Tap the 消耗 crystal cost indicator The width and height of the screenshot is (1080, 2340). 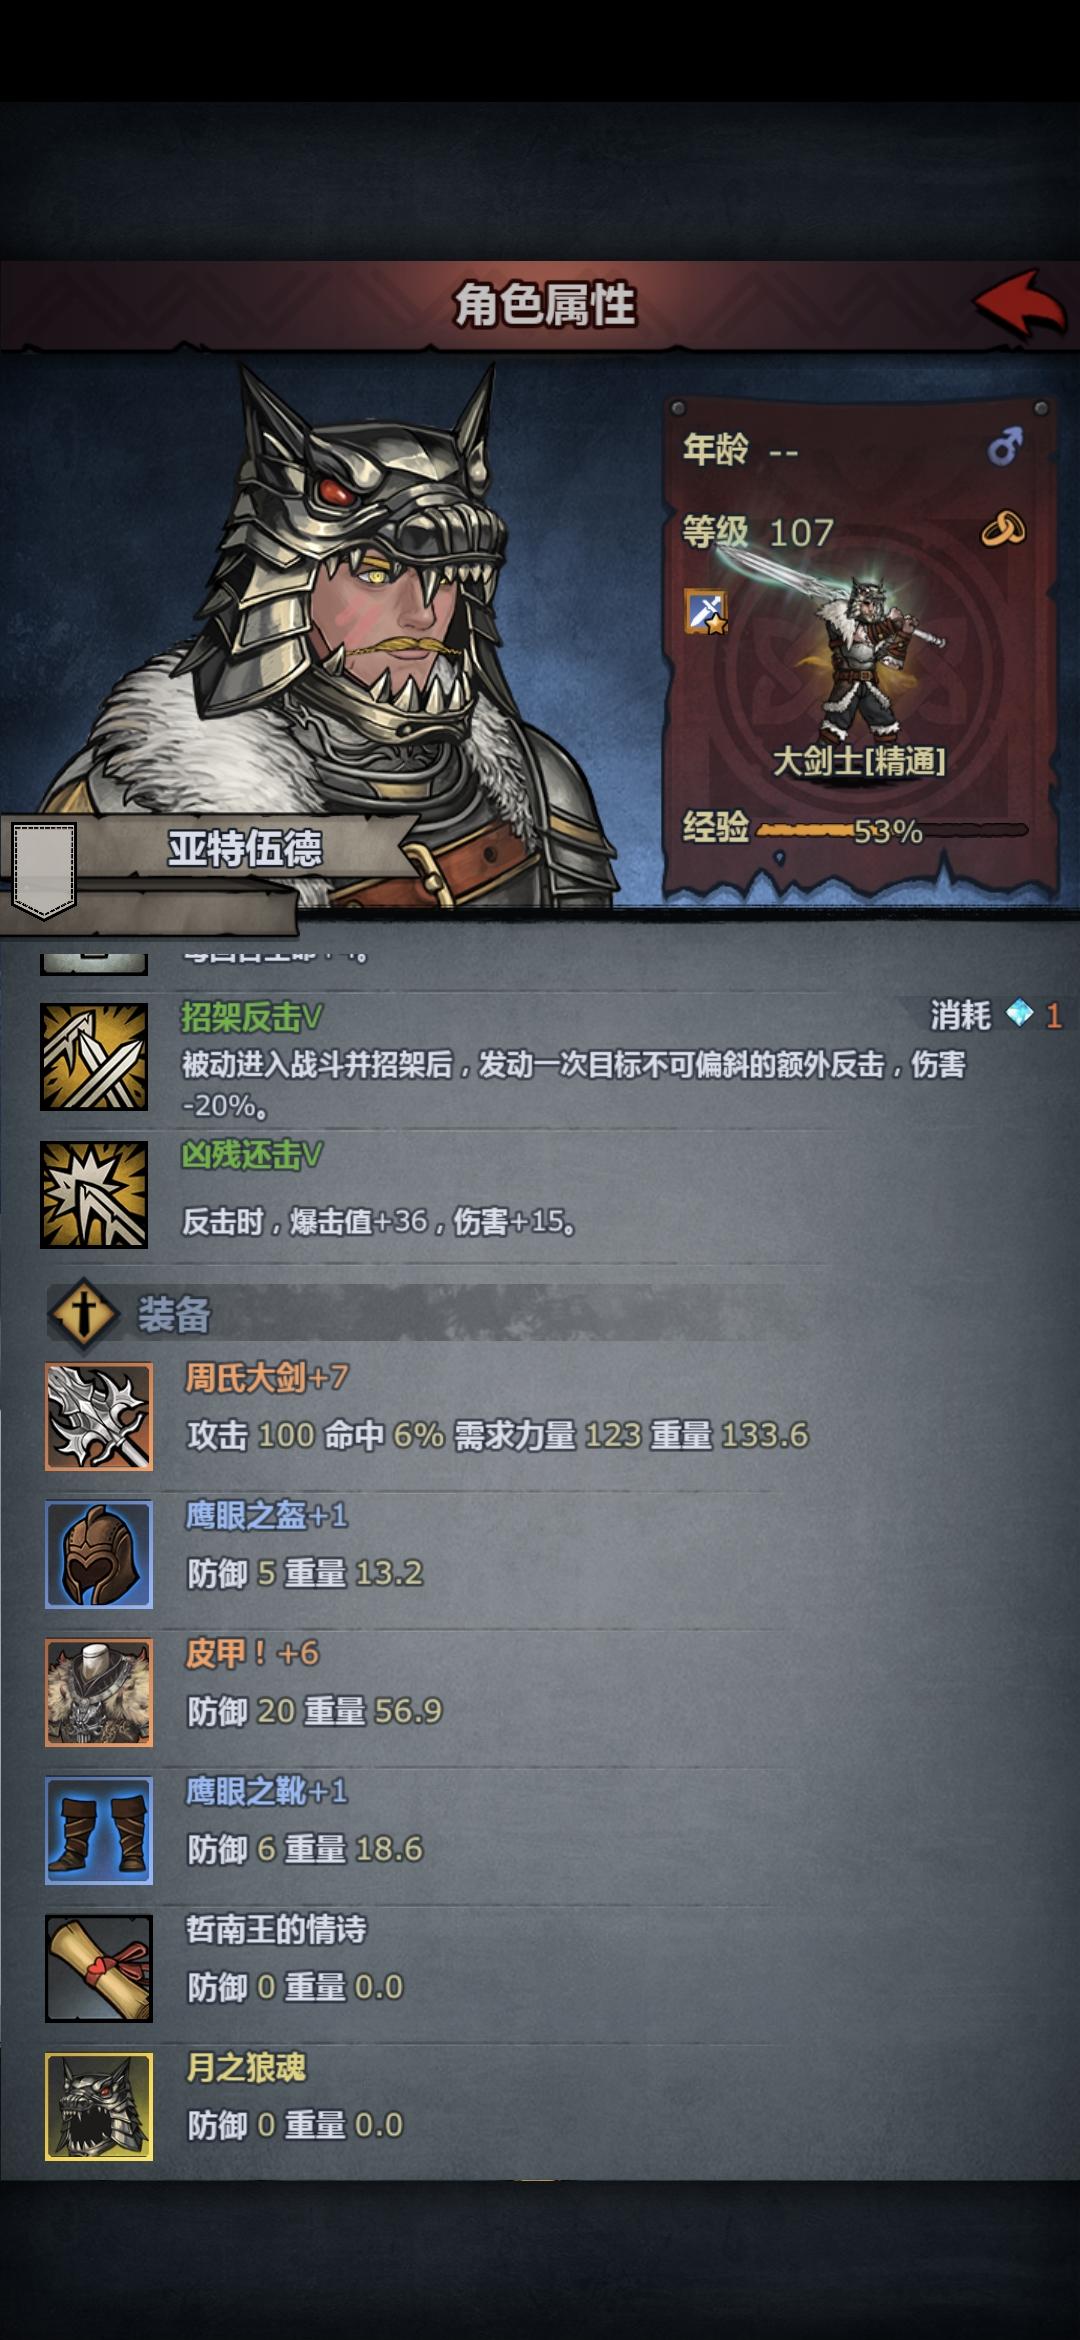pyautogui.click(x=995, y=1016)
